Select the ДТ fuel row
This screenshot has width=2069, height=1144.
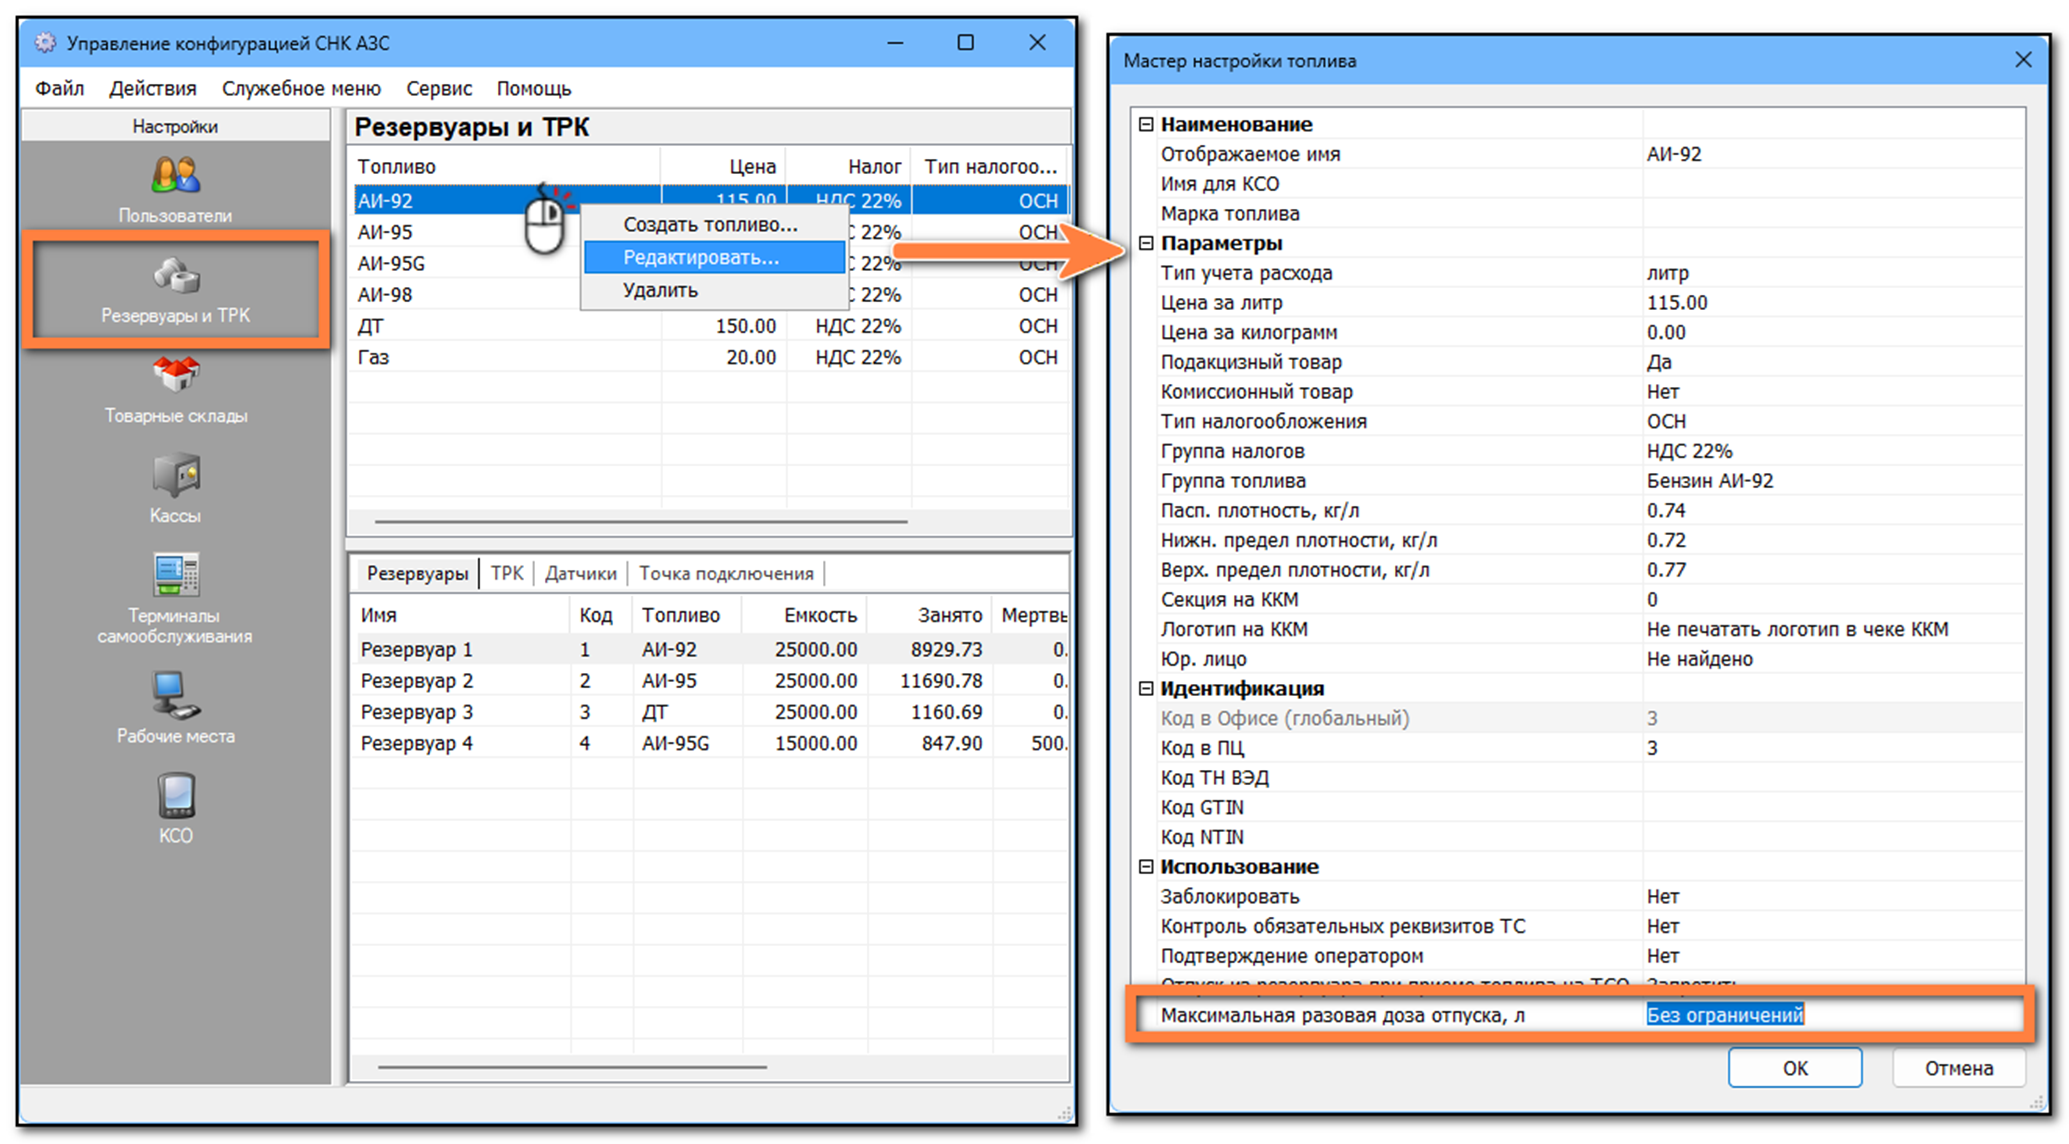tap(710, 326)
